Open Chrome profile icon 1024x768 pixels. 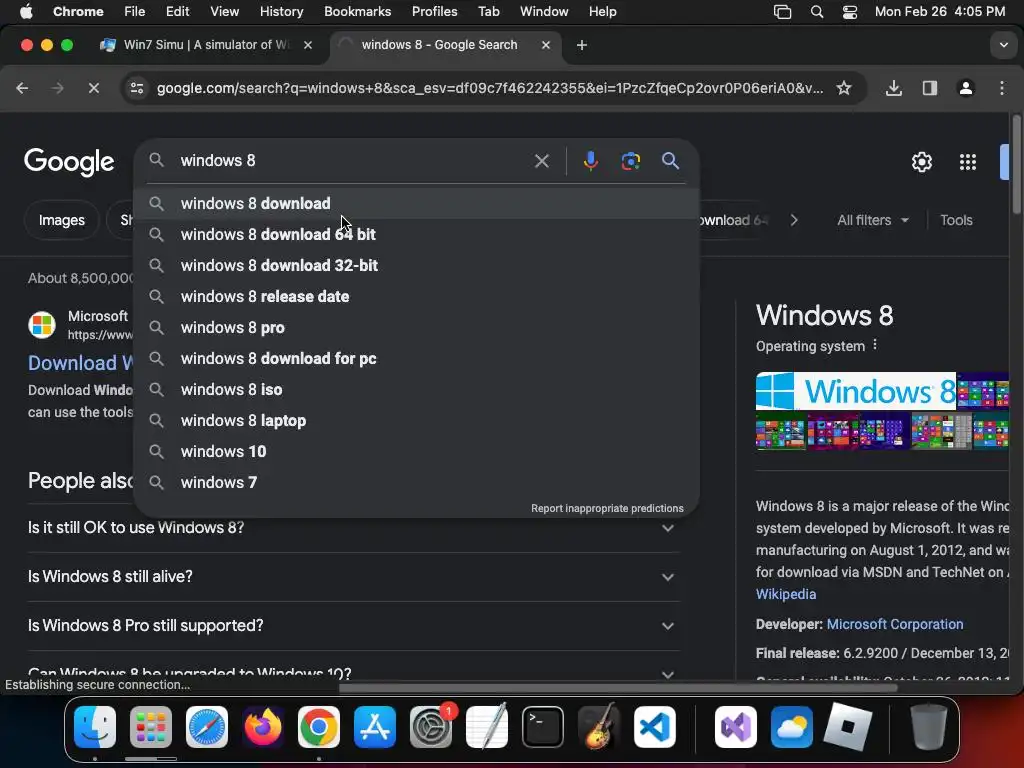pyautogui.click(x=966, y=88)
